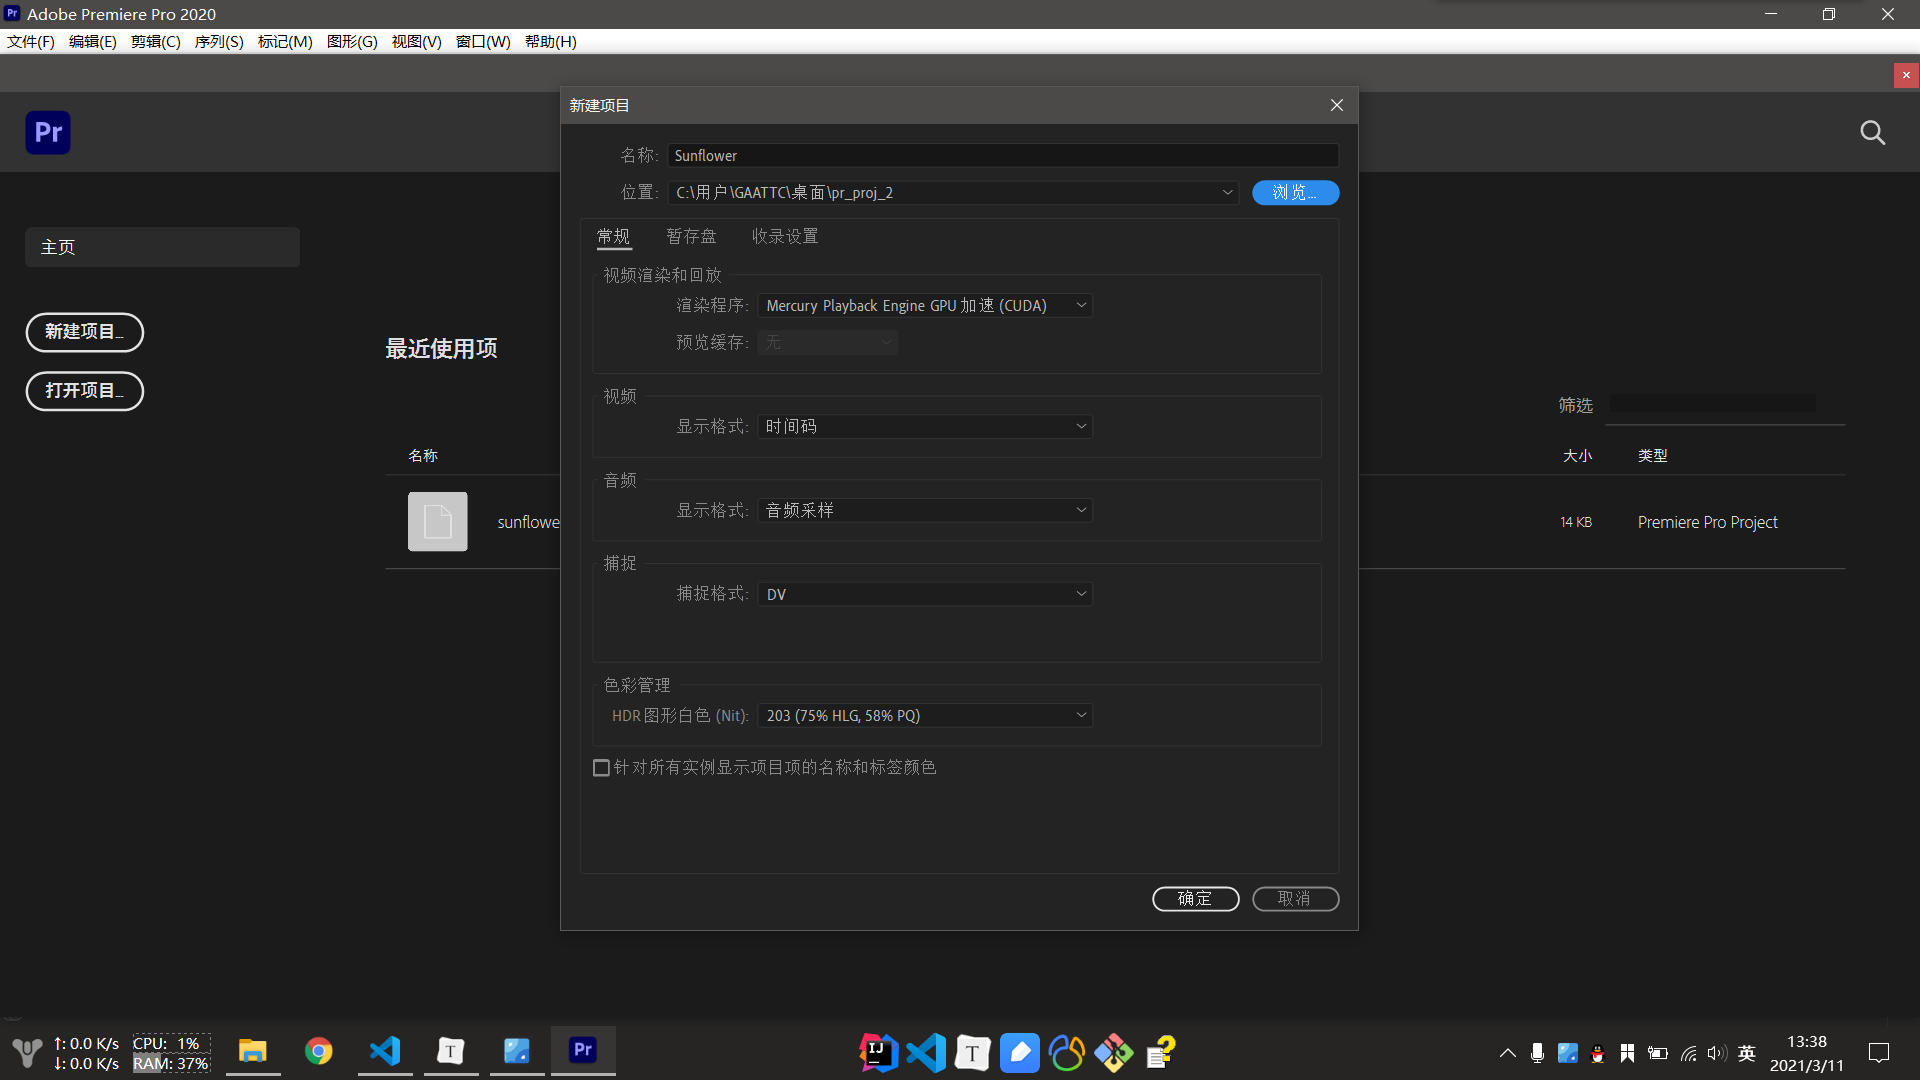Click the sunflower project file thumbnail
This screenshot has height=1080, width=1920.
[x=437, y=521]
